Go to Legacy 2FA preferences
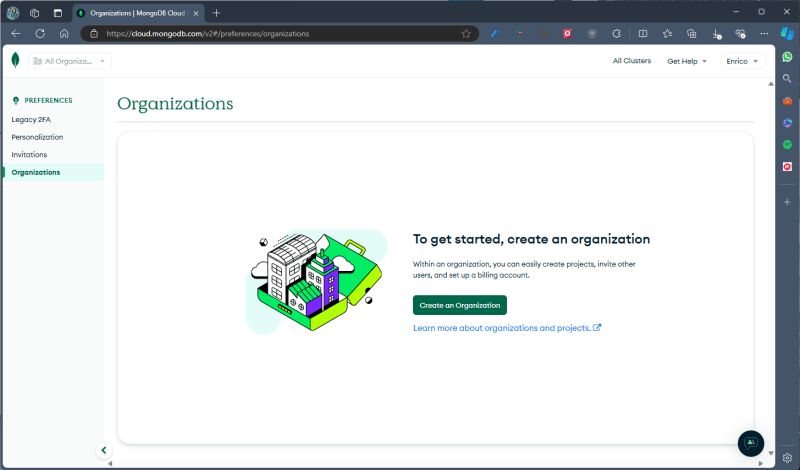 31,119
